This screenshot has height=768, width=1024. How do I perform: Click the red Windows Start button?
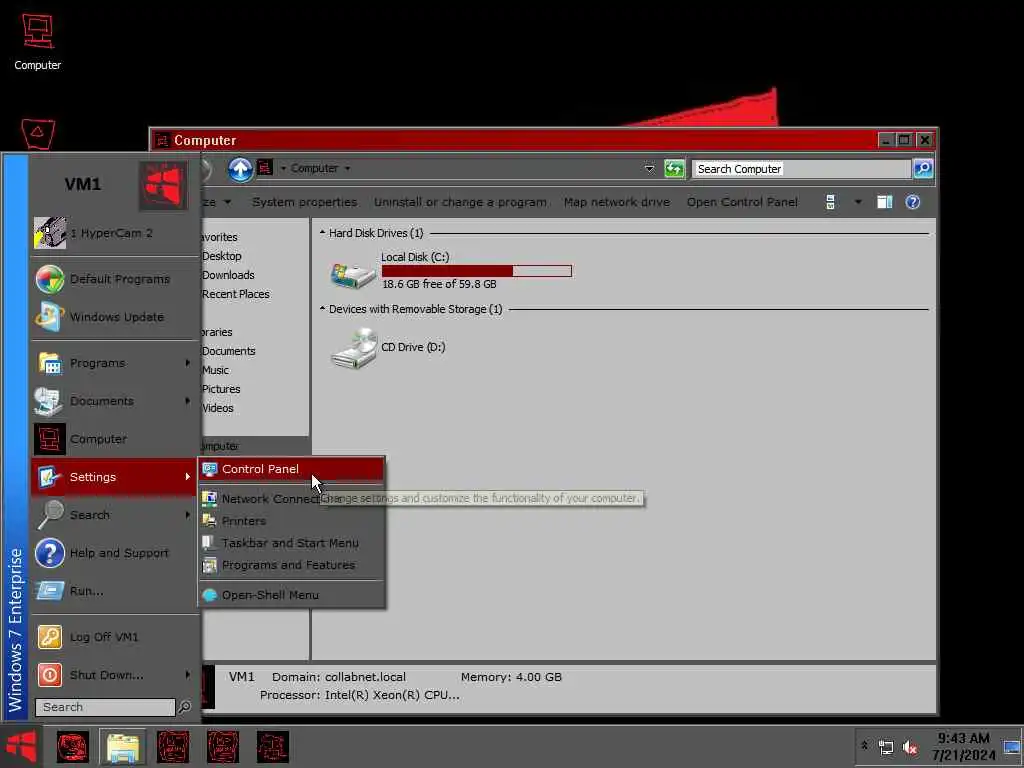pos(22,746)
